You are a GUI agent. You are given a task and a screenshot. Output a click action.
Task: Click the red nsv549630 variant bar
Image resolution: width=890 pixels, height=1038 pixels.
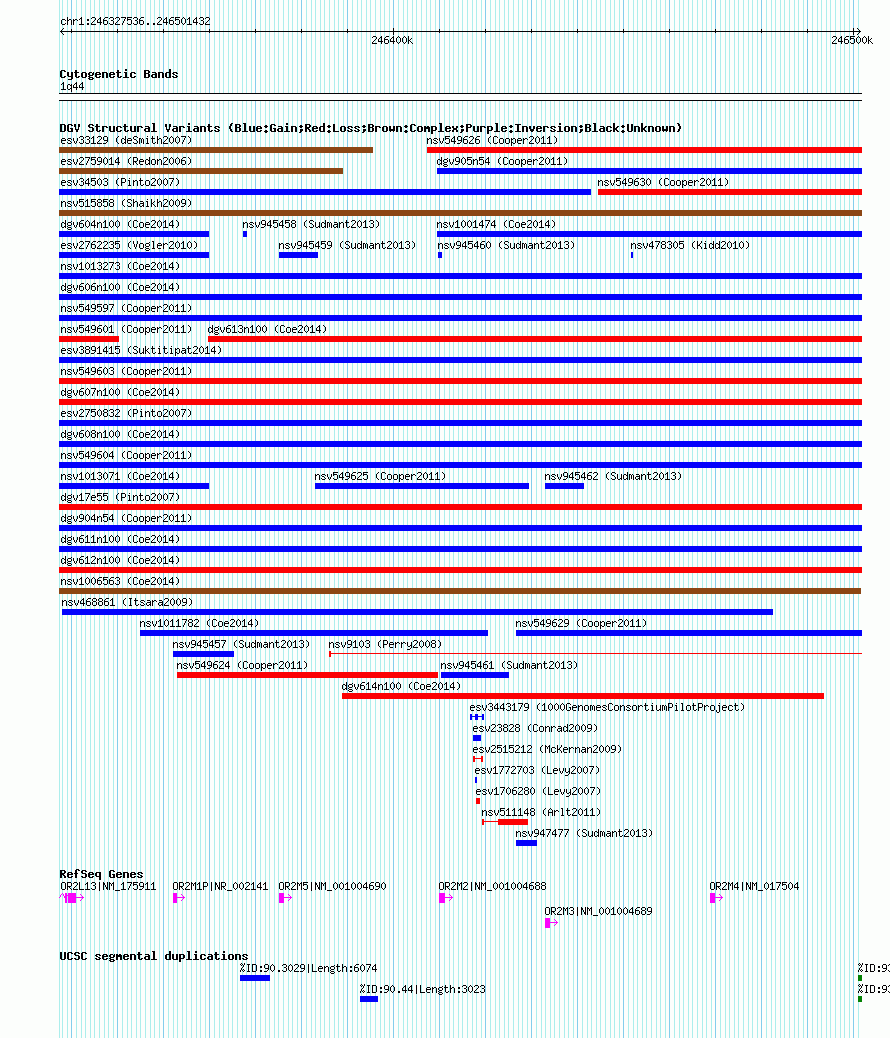(x=730, y=192)
